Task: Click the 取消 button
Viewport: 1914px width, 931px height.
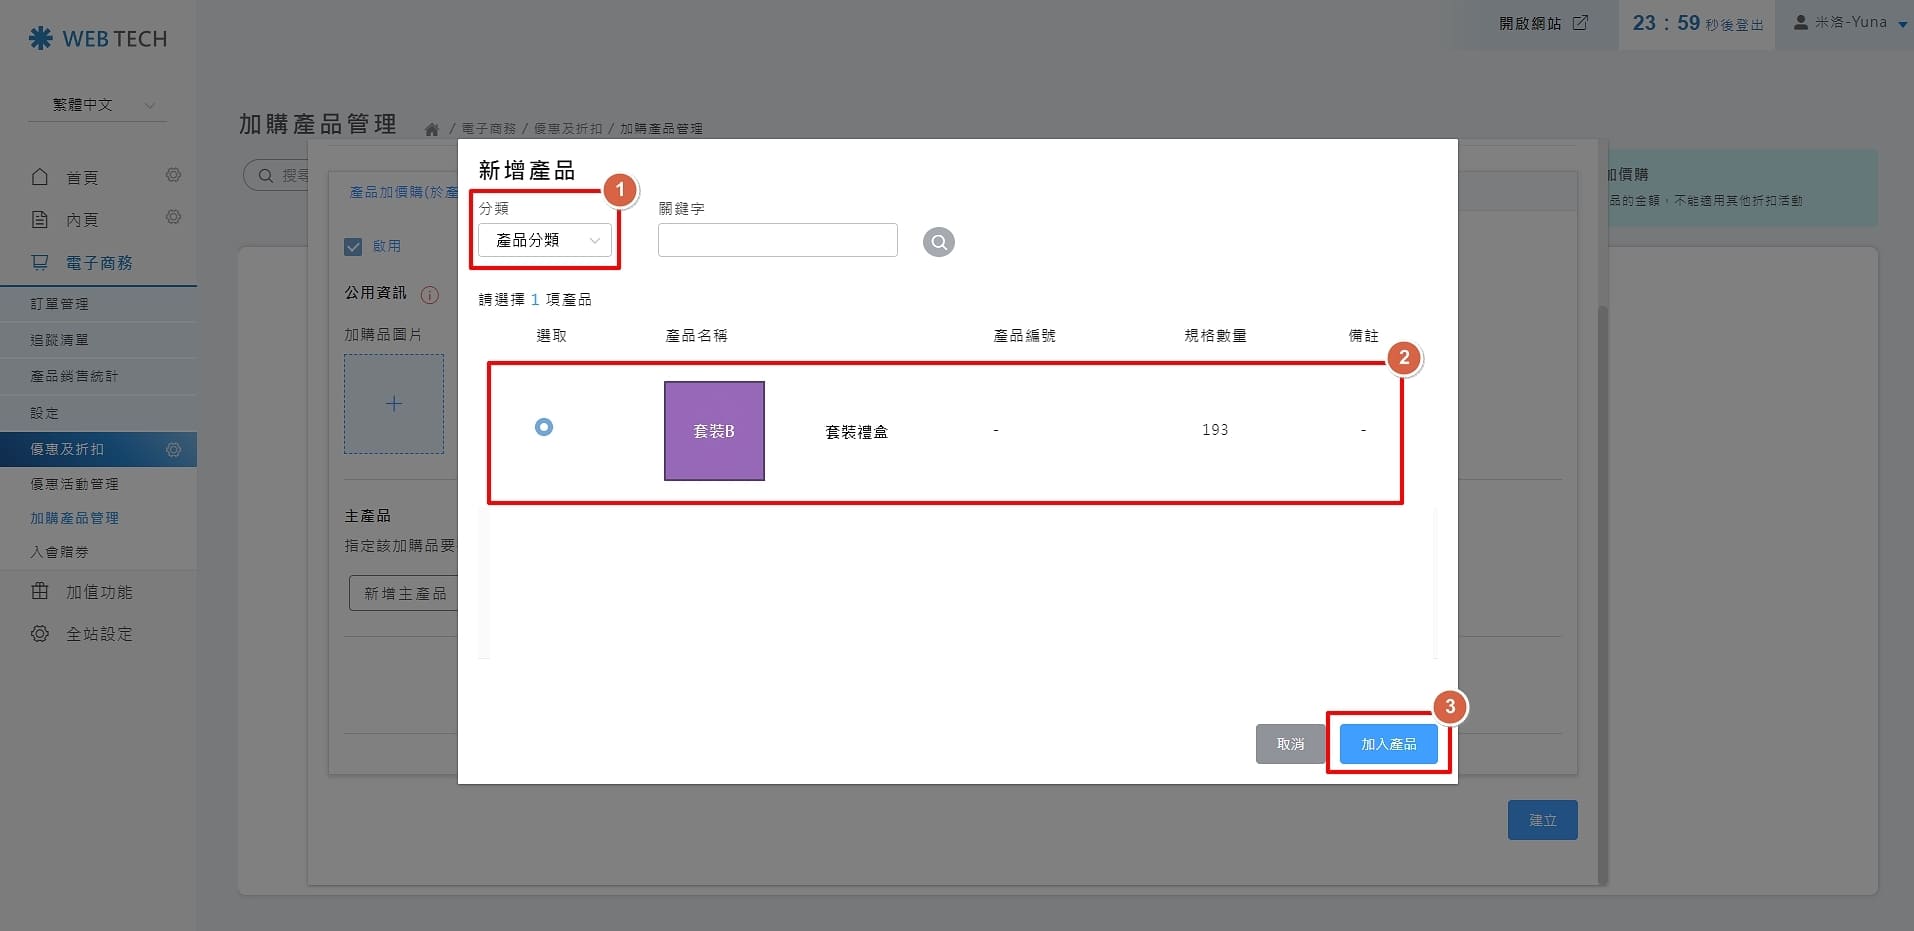Action: click(1290, 744)
